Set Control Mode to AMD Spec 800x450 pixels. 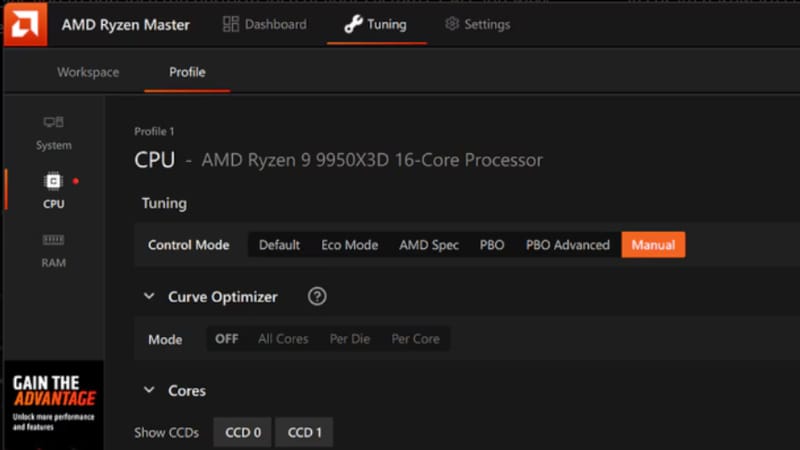[429, 245]
